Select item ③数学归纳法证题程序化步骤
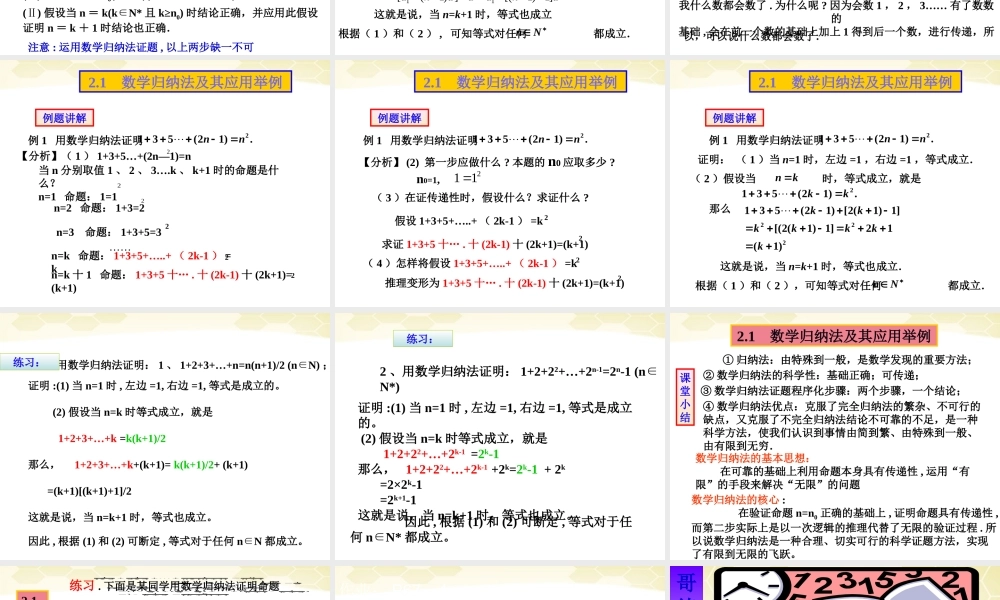The width and height of the screenshot is (1000, 600). point(830,390)
